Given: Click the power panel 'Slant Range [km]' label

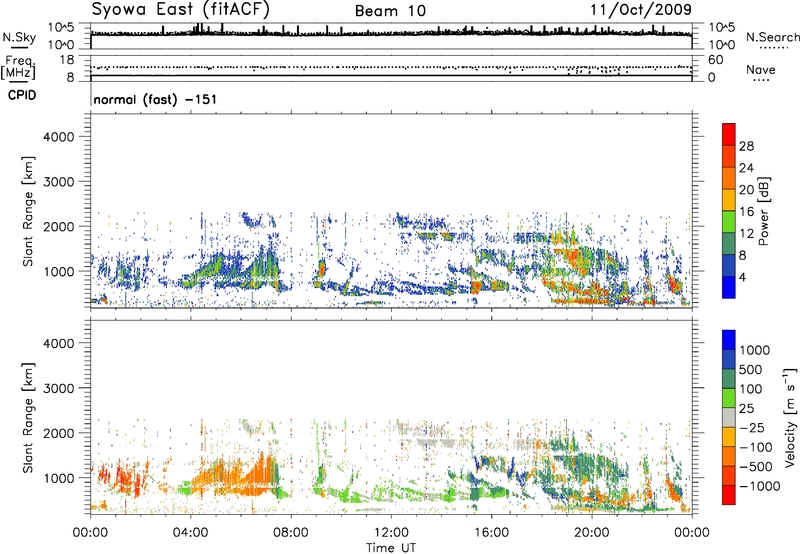Looking at the screenshot, I should (x=28, y=211).
